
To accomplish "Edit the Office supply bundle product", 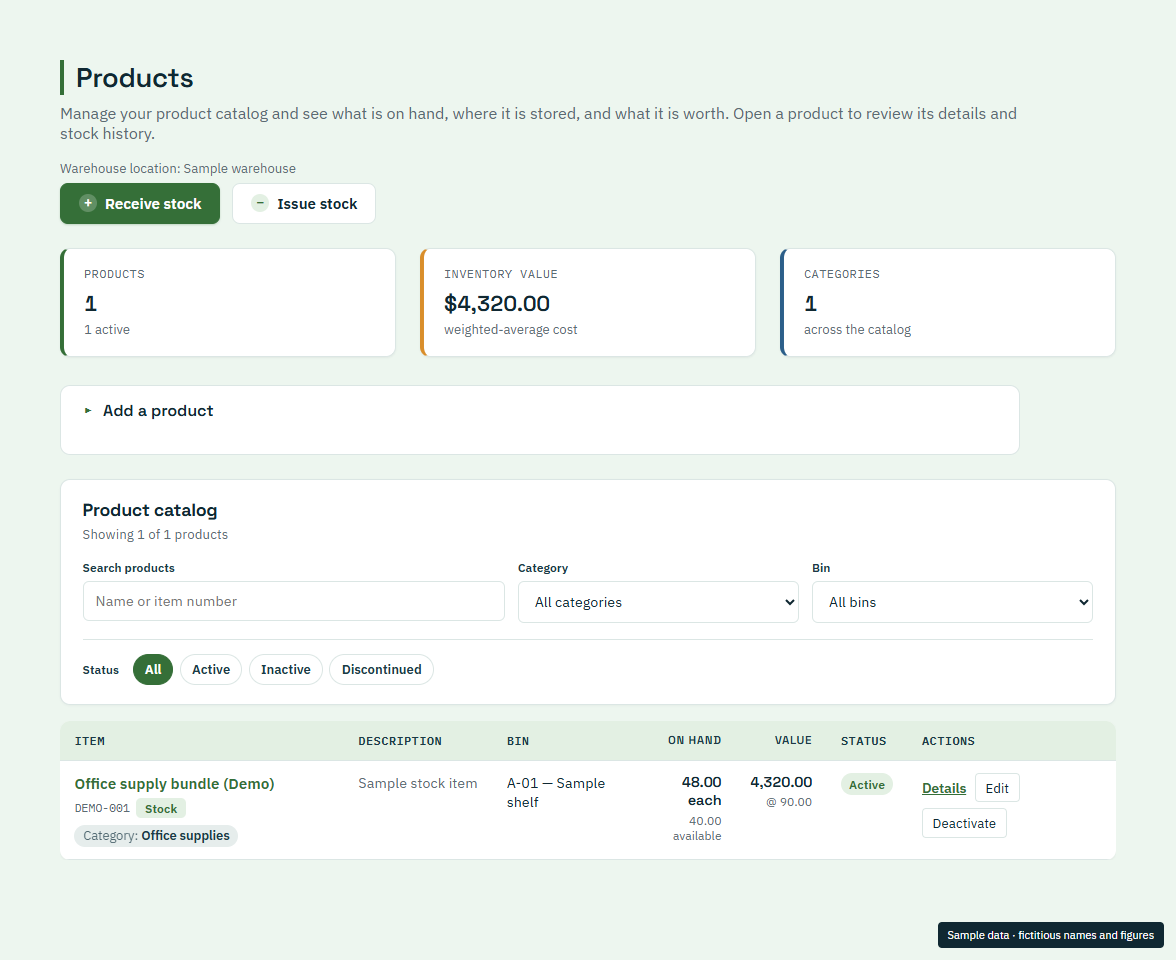I will point(997,788).
